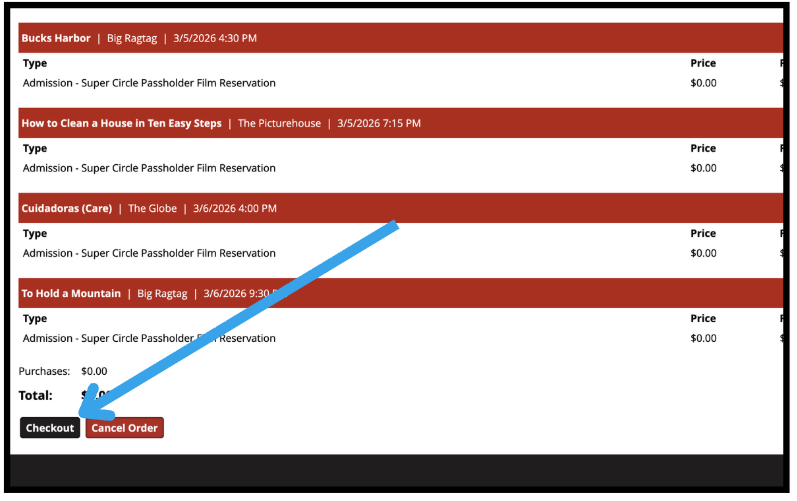This screenshot has height=501, width=797.
Task: Select the Bucks Harbor film title
Action: click(55, 38)
